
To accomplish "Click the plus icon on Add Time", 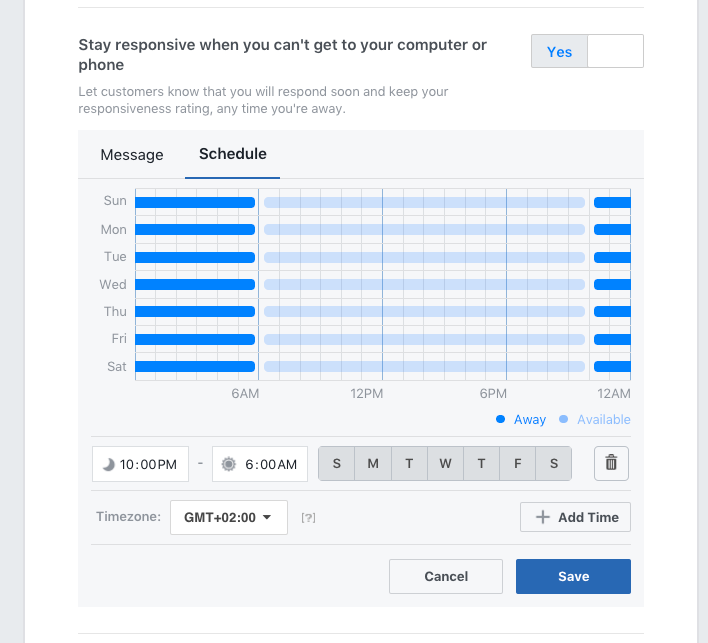I will (542, 517).
